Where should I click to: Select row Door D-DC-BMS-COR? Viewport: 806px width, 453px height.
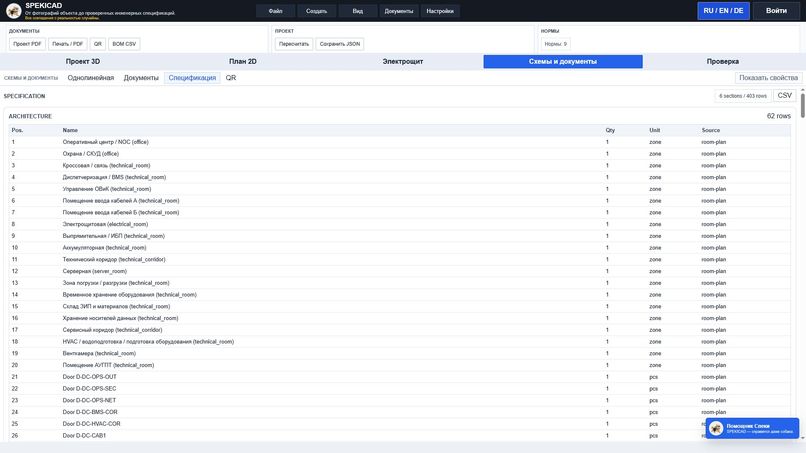click(399, 412)
